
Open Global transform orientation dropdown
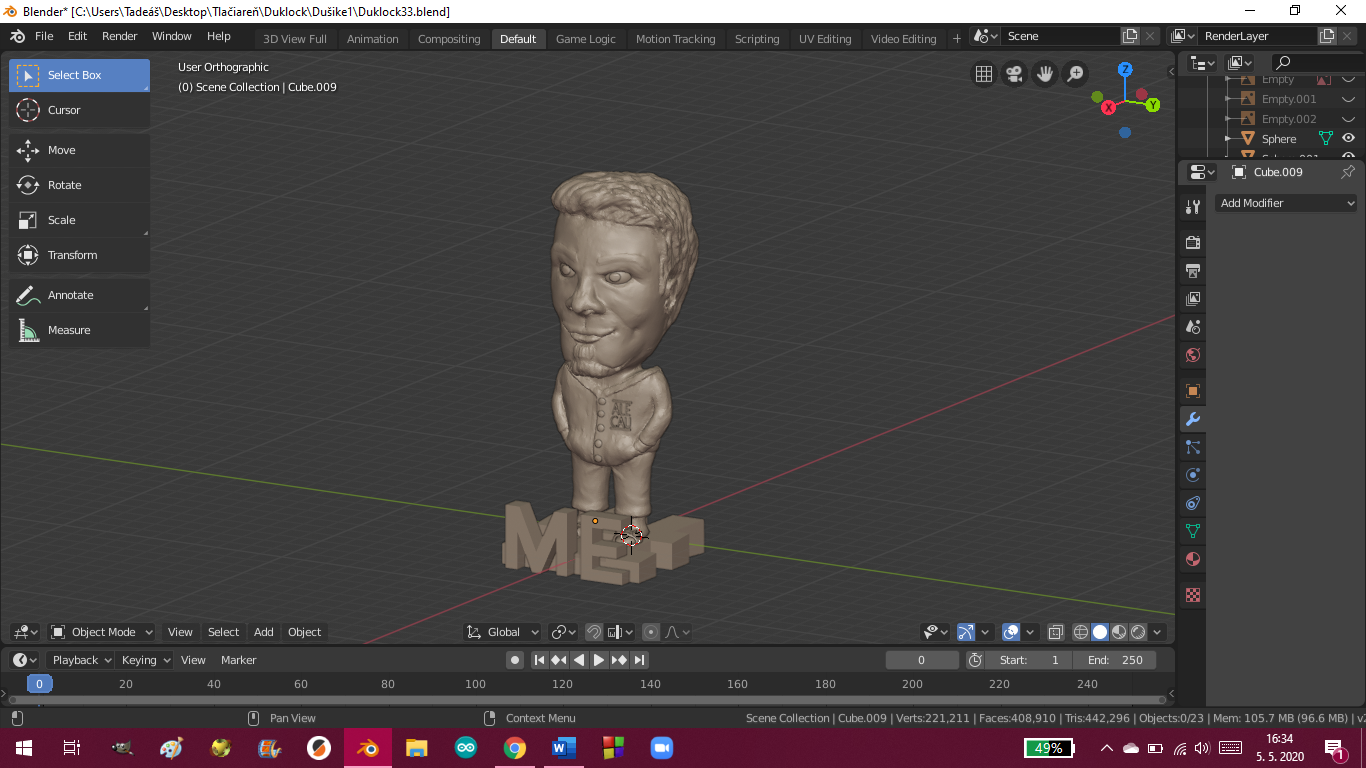[x=503, y=632]
